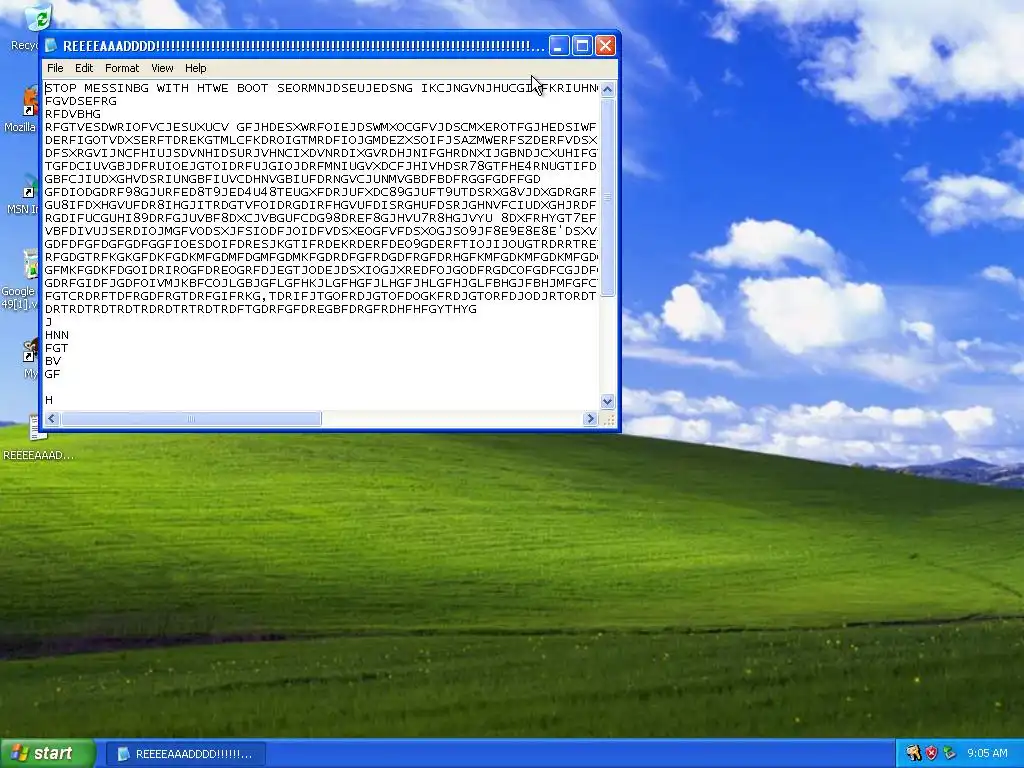Click the Notepad icon in the title bar

pos(51,46)
